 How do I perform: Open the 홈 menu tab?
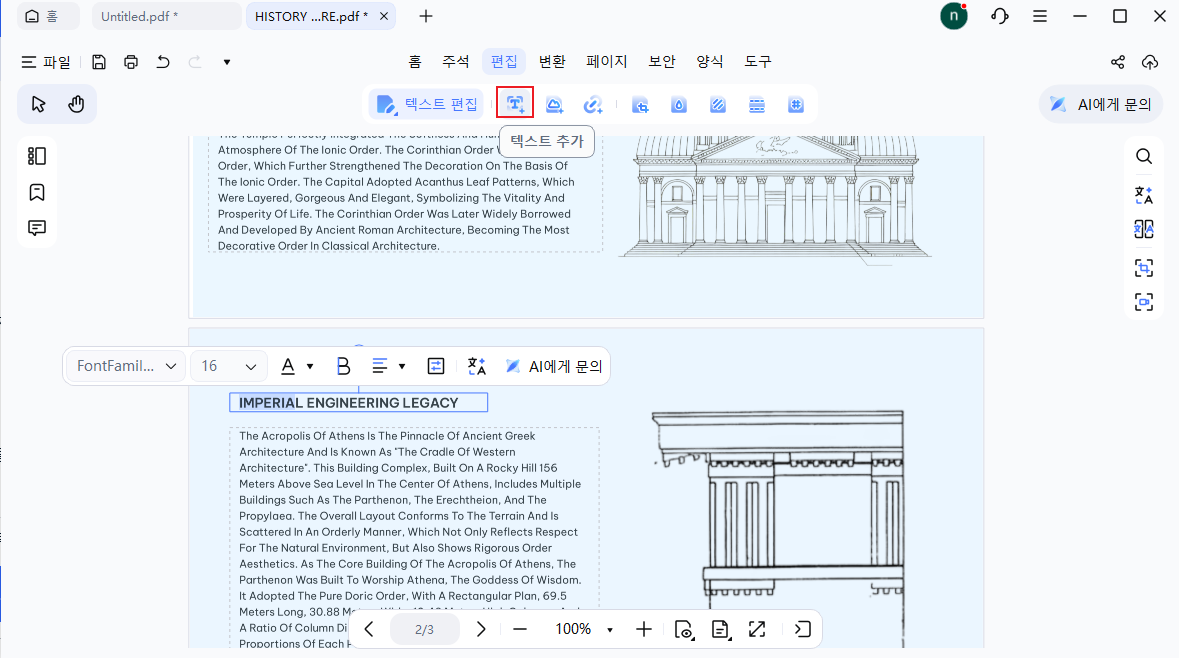point(414,62)
